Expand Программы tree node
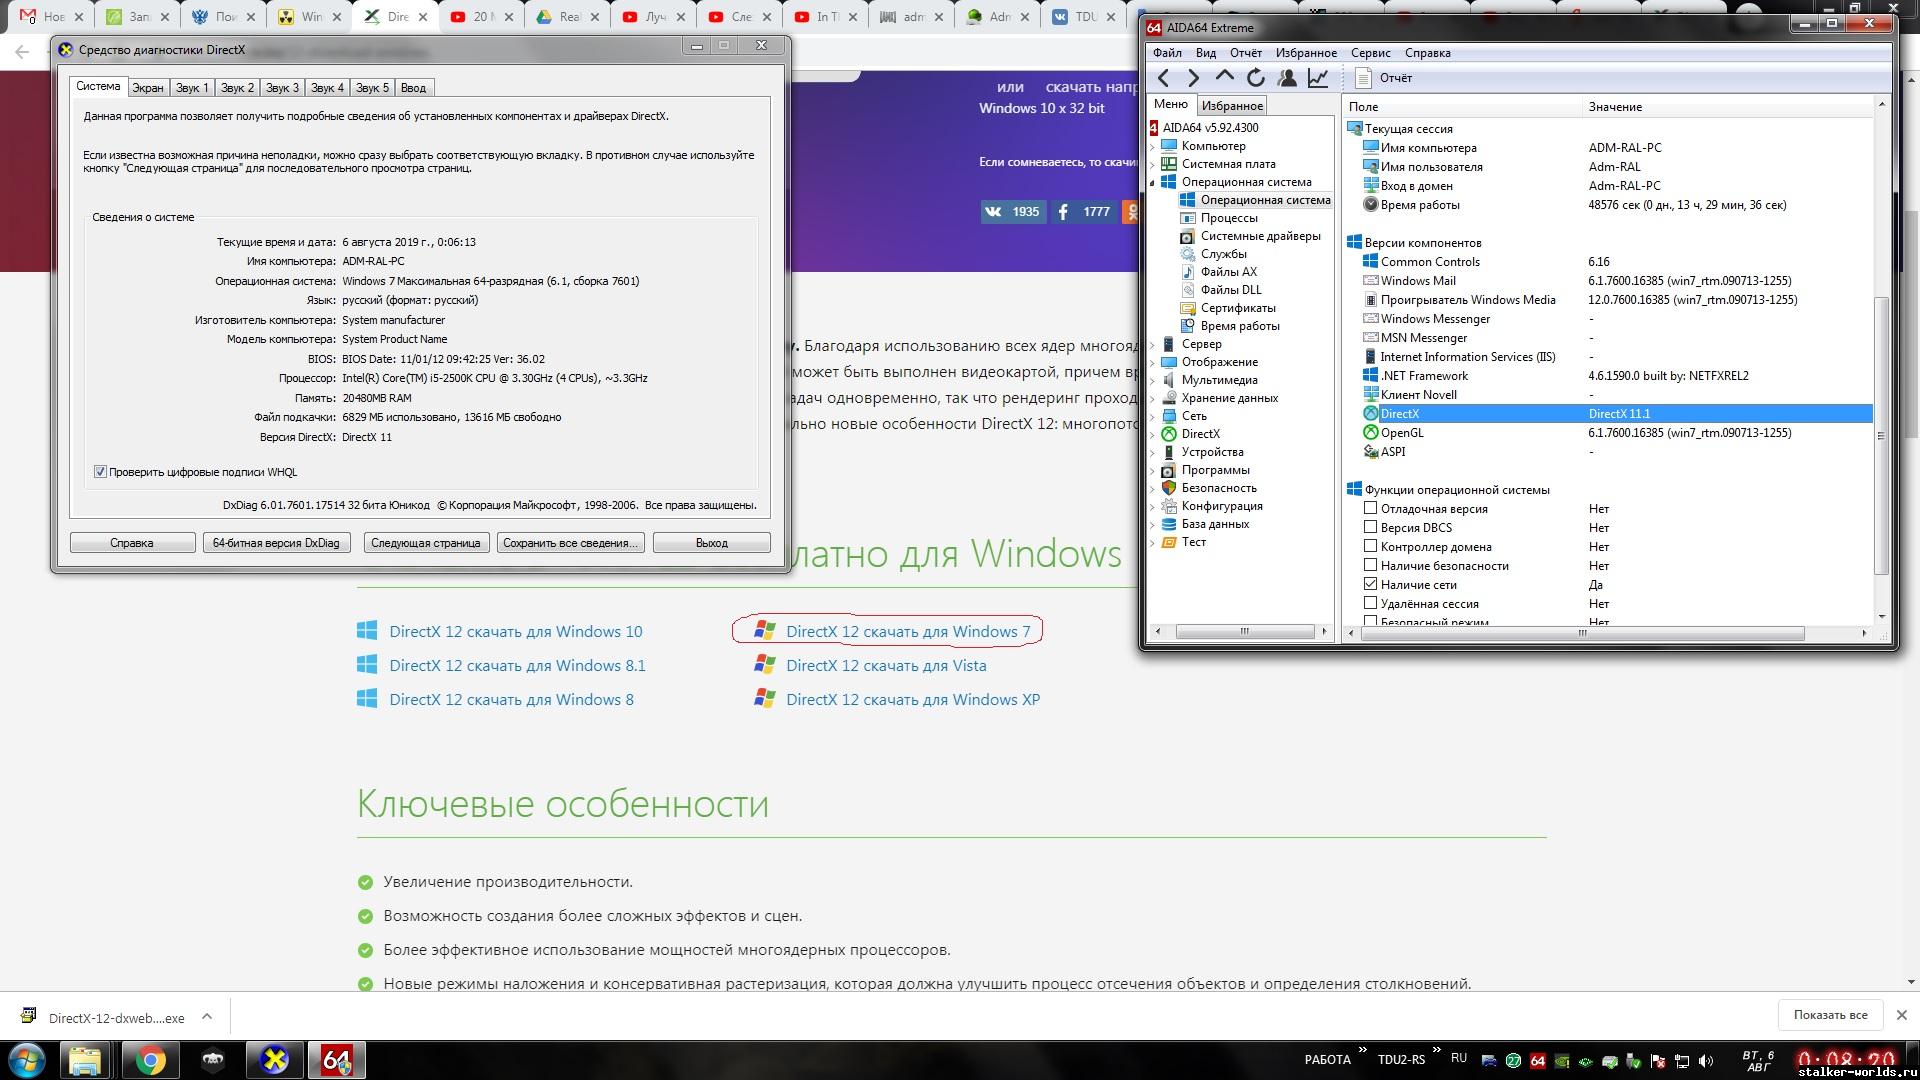Viewport: 1920px width, 1080px height. [1152, 470]
